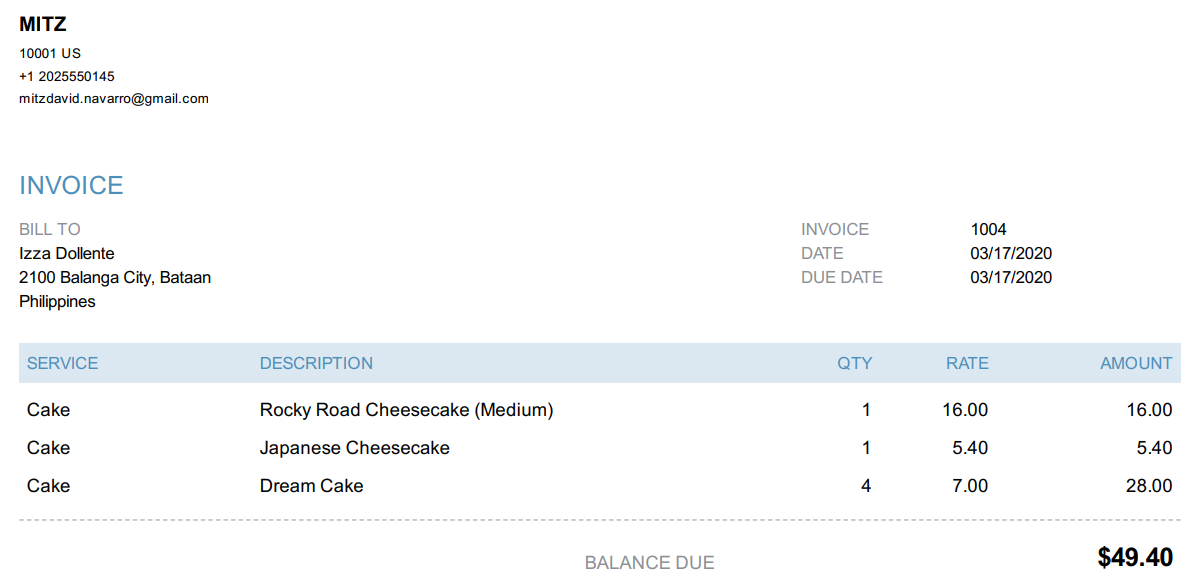Click the 10001 US address line
Viewport: 1201px width, 585px height.
[x=50, y=53]
